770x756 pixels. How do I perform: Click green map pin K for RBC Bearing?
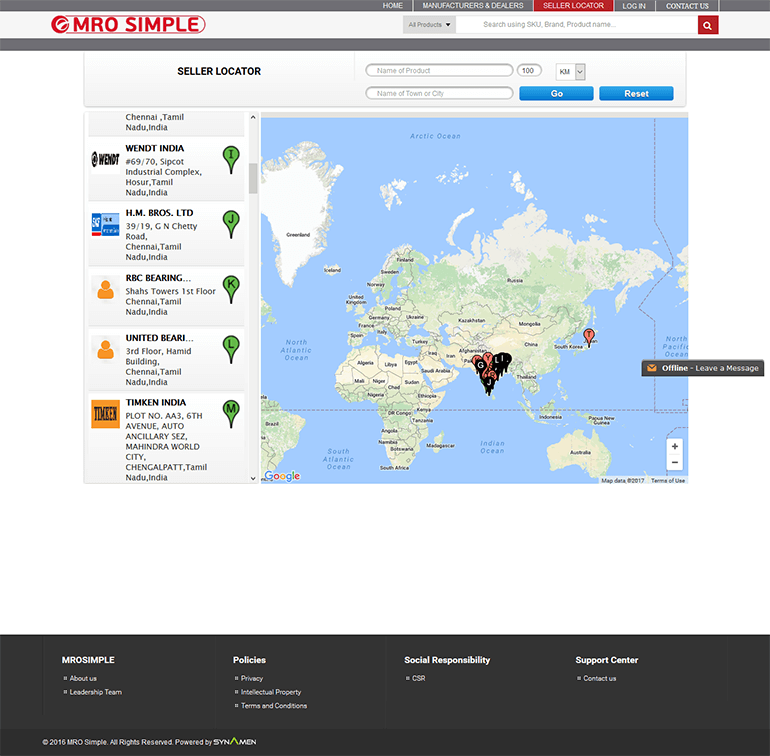click(x=231, y=286)
